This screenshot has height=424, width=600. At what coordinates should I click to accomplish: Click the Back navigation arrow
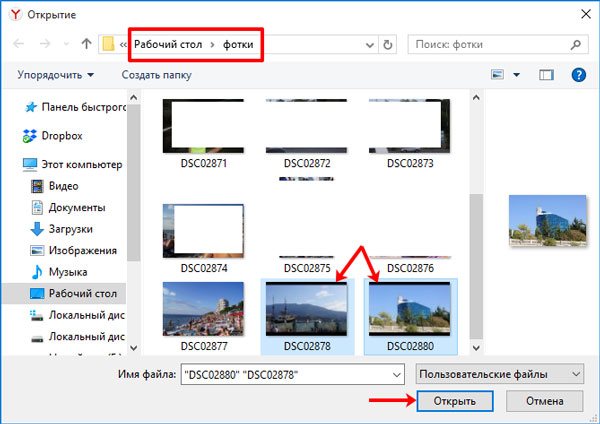(18, 44)
